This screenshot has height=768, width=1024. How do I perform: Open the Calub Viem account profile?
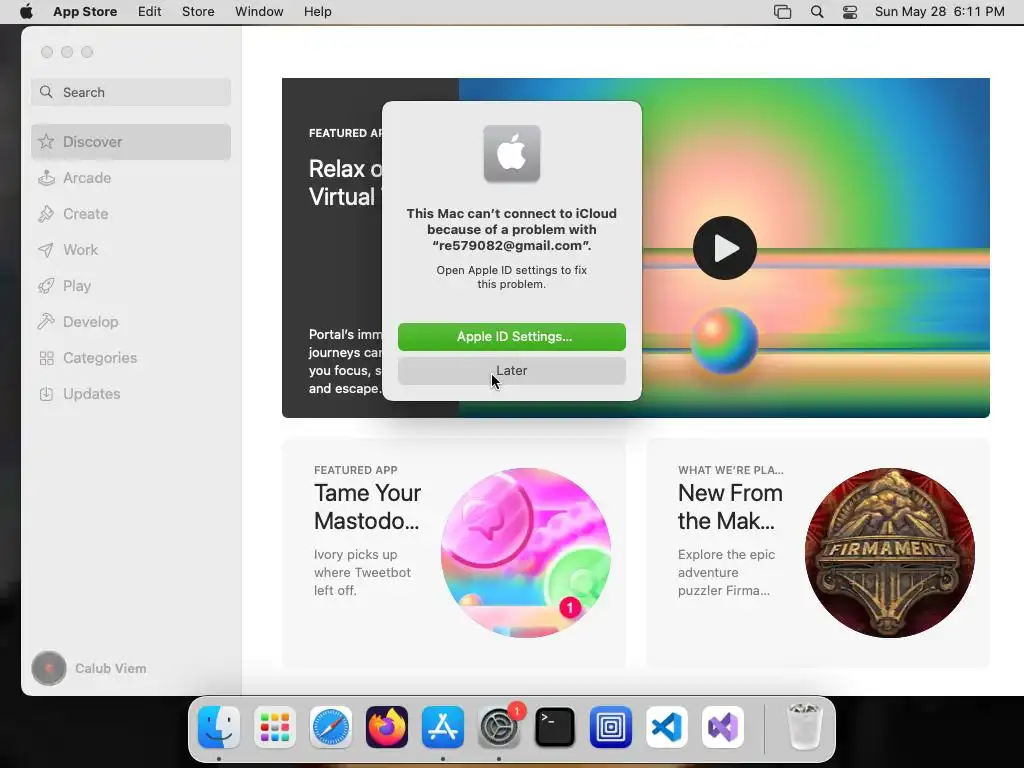click(89, 668)
